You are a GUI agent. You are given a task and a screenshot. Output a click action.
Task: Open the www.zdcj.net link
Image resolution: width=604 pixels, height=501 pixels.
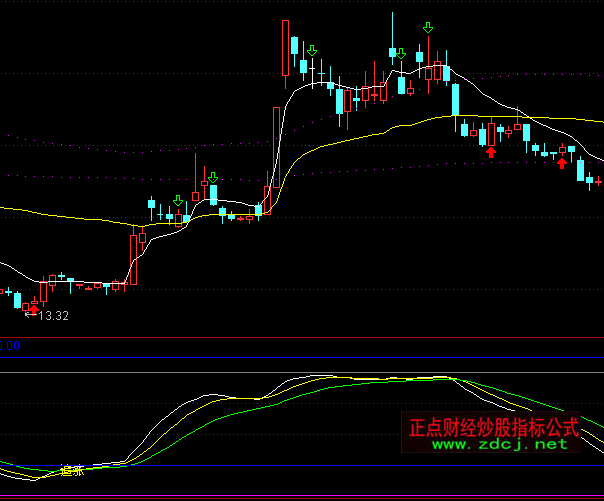[x=499, y=444]
